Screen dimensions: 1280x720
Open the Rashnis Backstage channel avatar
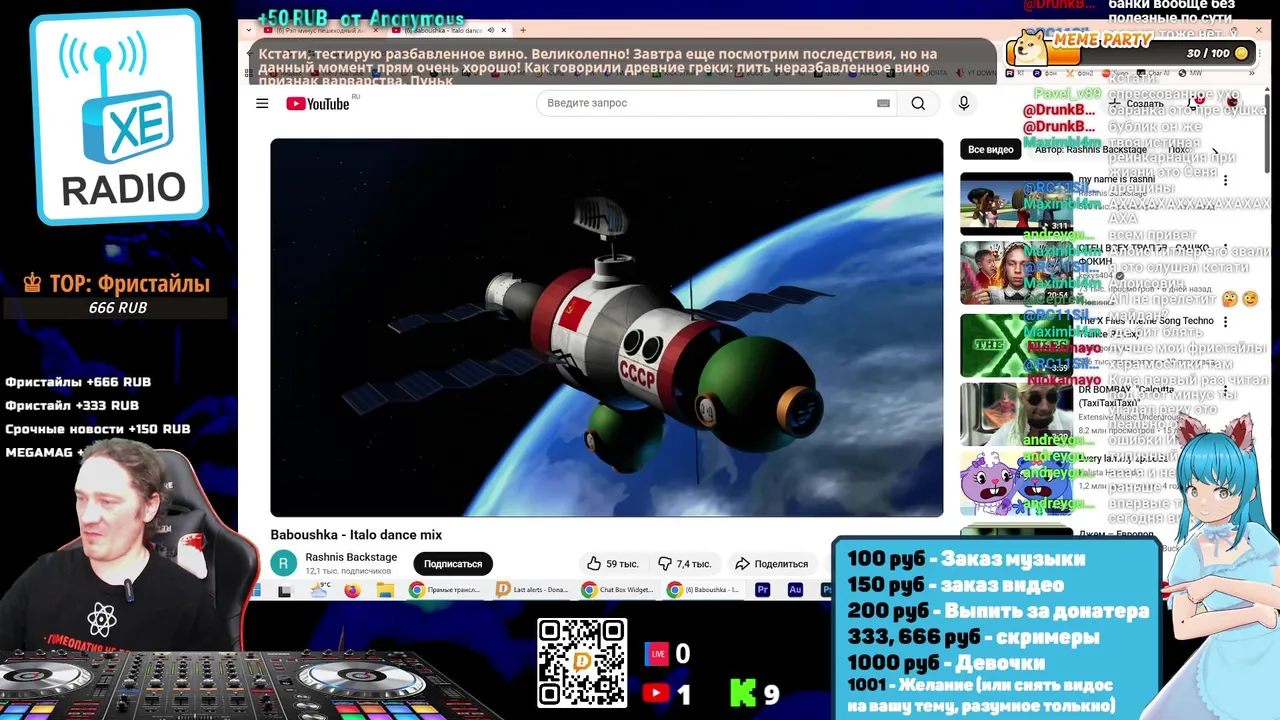284,564
